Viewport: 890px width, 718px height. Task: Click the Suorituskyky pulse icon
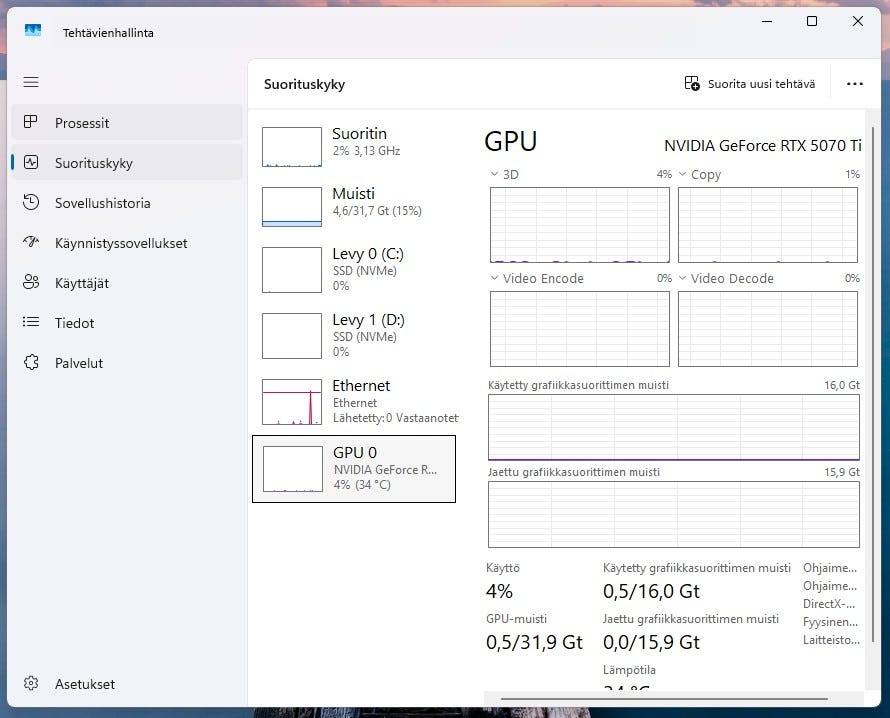(x=31, y=162)
